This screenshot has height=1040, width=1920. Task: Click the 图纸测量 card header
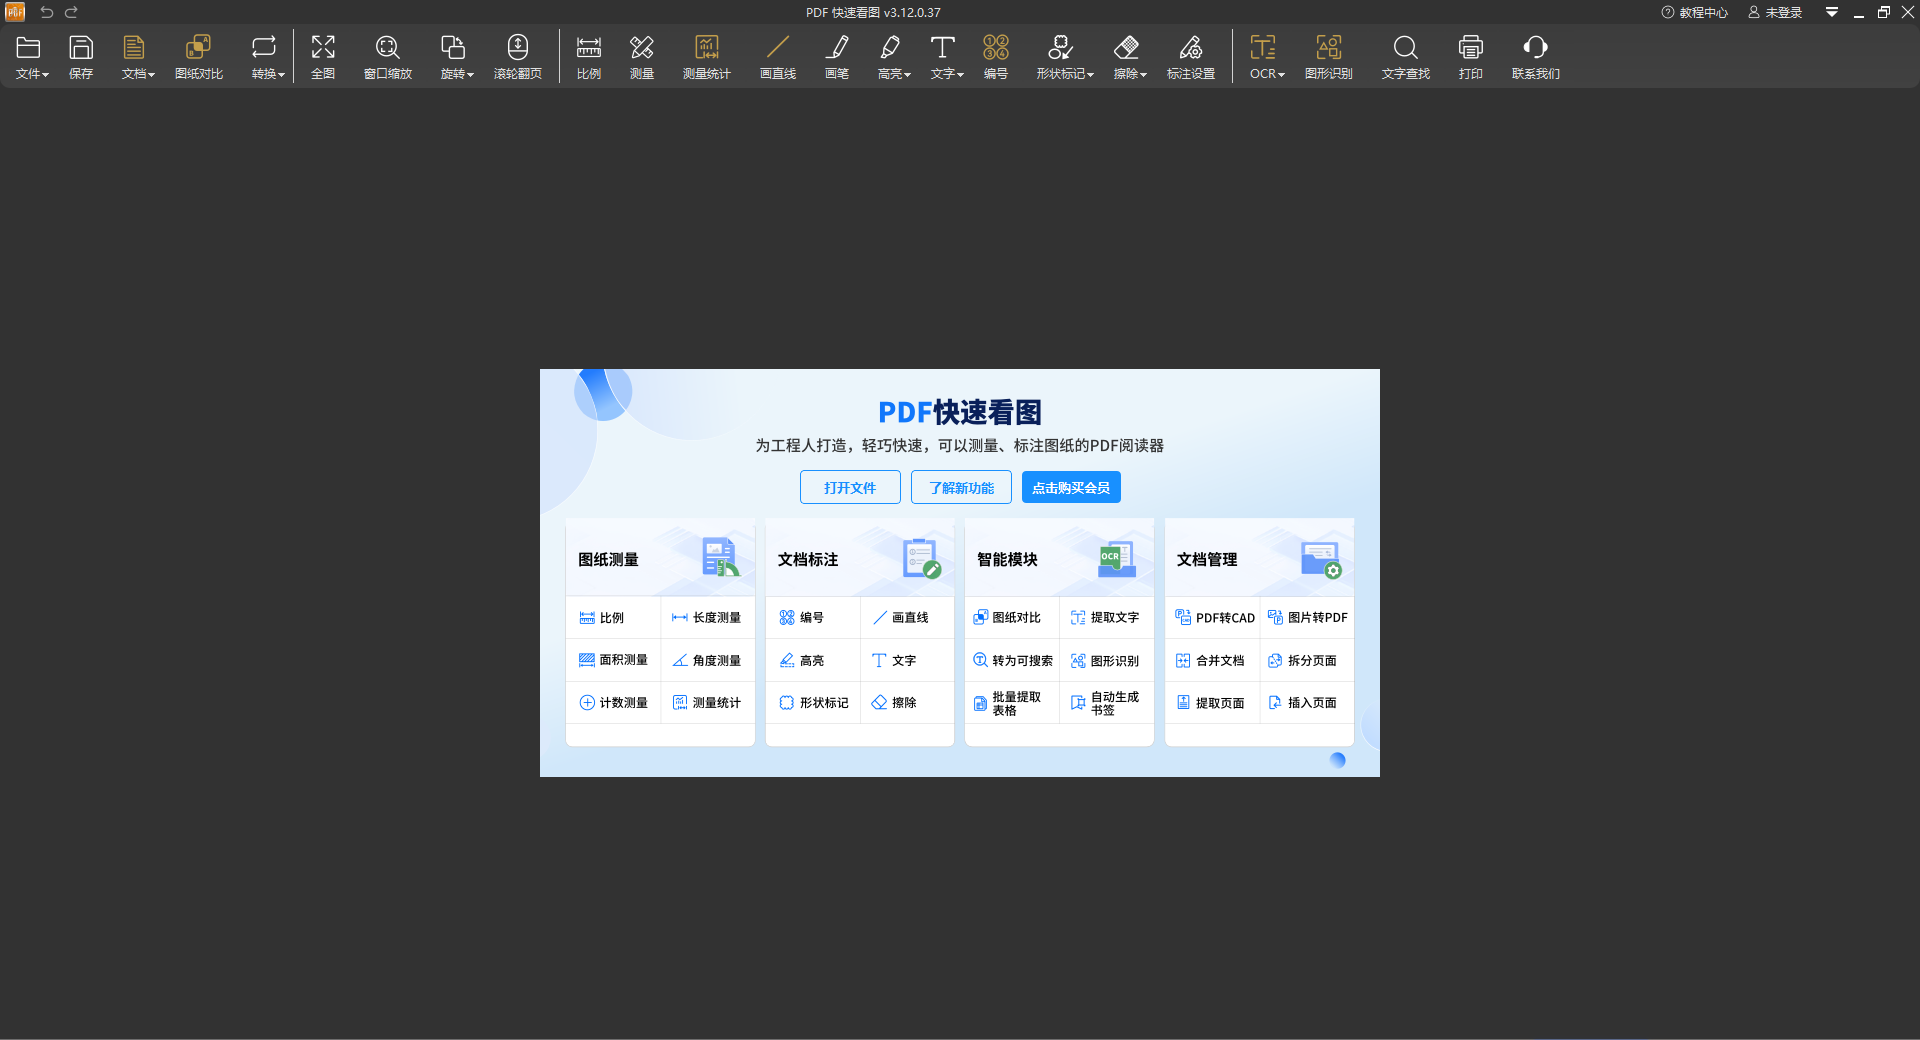point(660,558)
